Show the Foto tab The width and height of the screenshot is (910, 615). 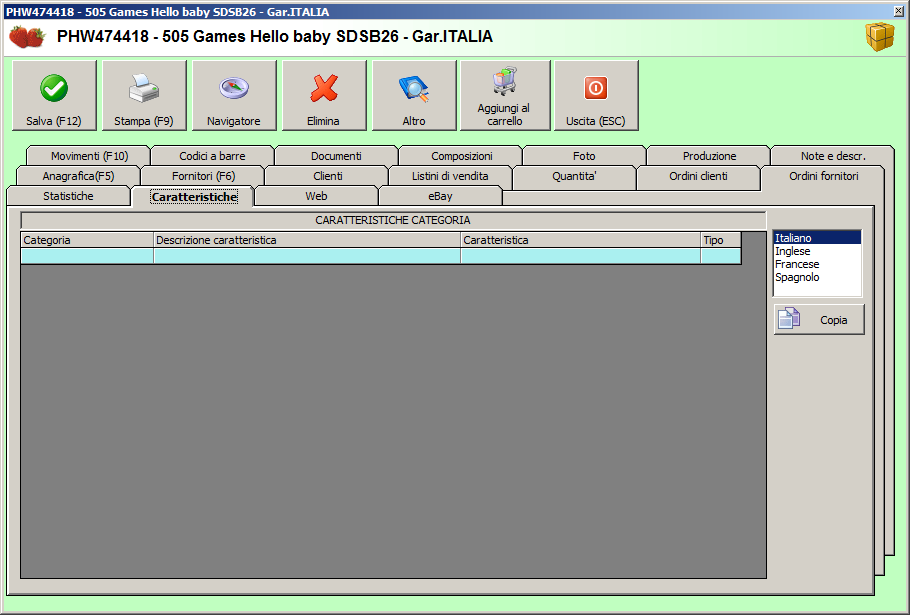(584, 155)
